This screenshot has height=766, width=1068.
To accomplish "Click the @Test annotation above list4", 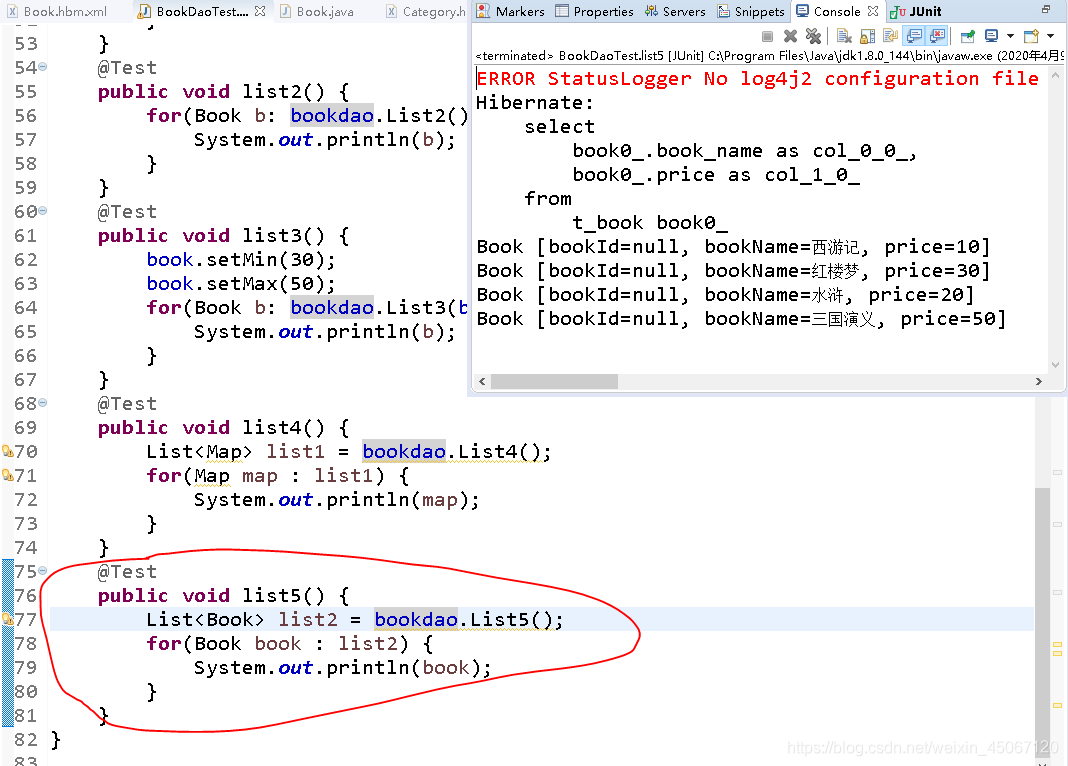I will [x=127, y=403].
